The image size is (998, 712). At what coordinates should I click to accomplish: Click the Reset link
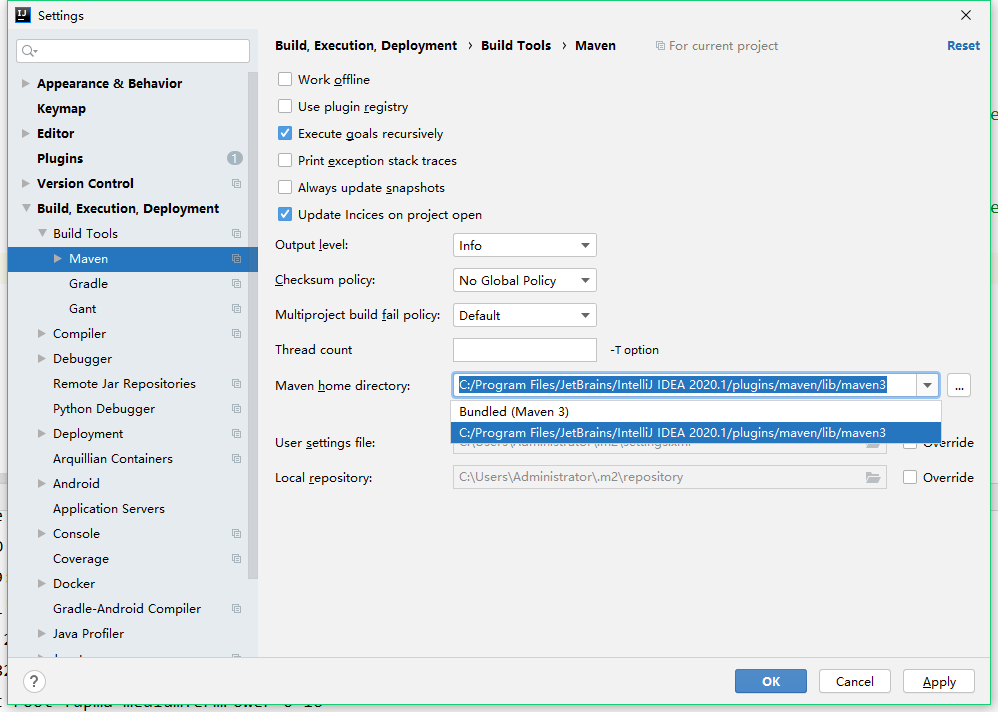963,46
